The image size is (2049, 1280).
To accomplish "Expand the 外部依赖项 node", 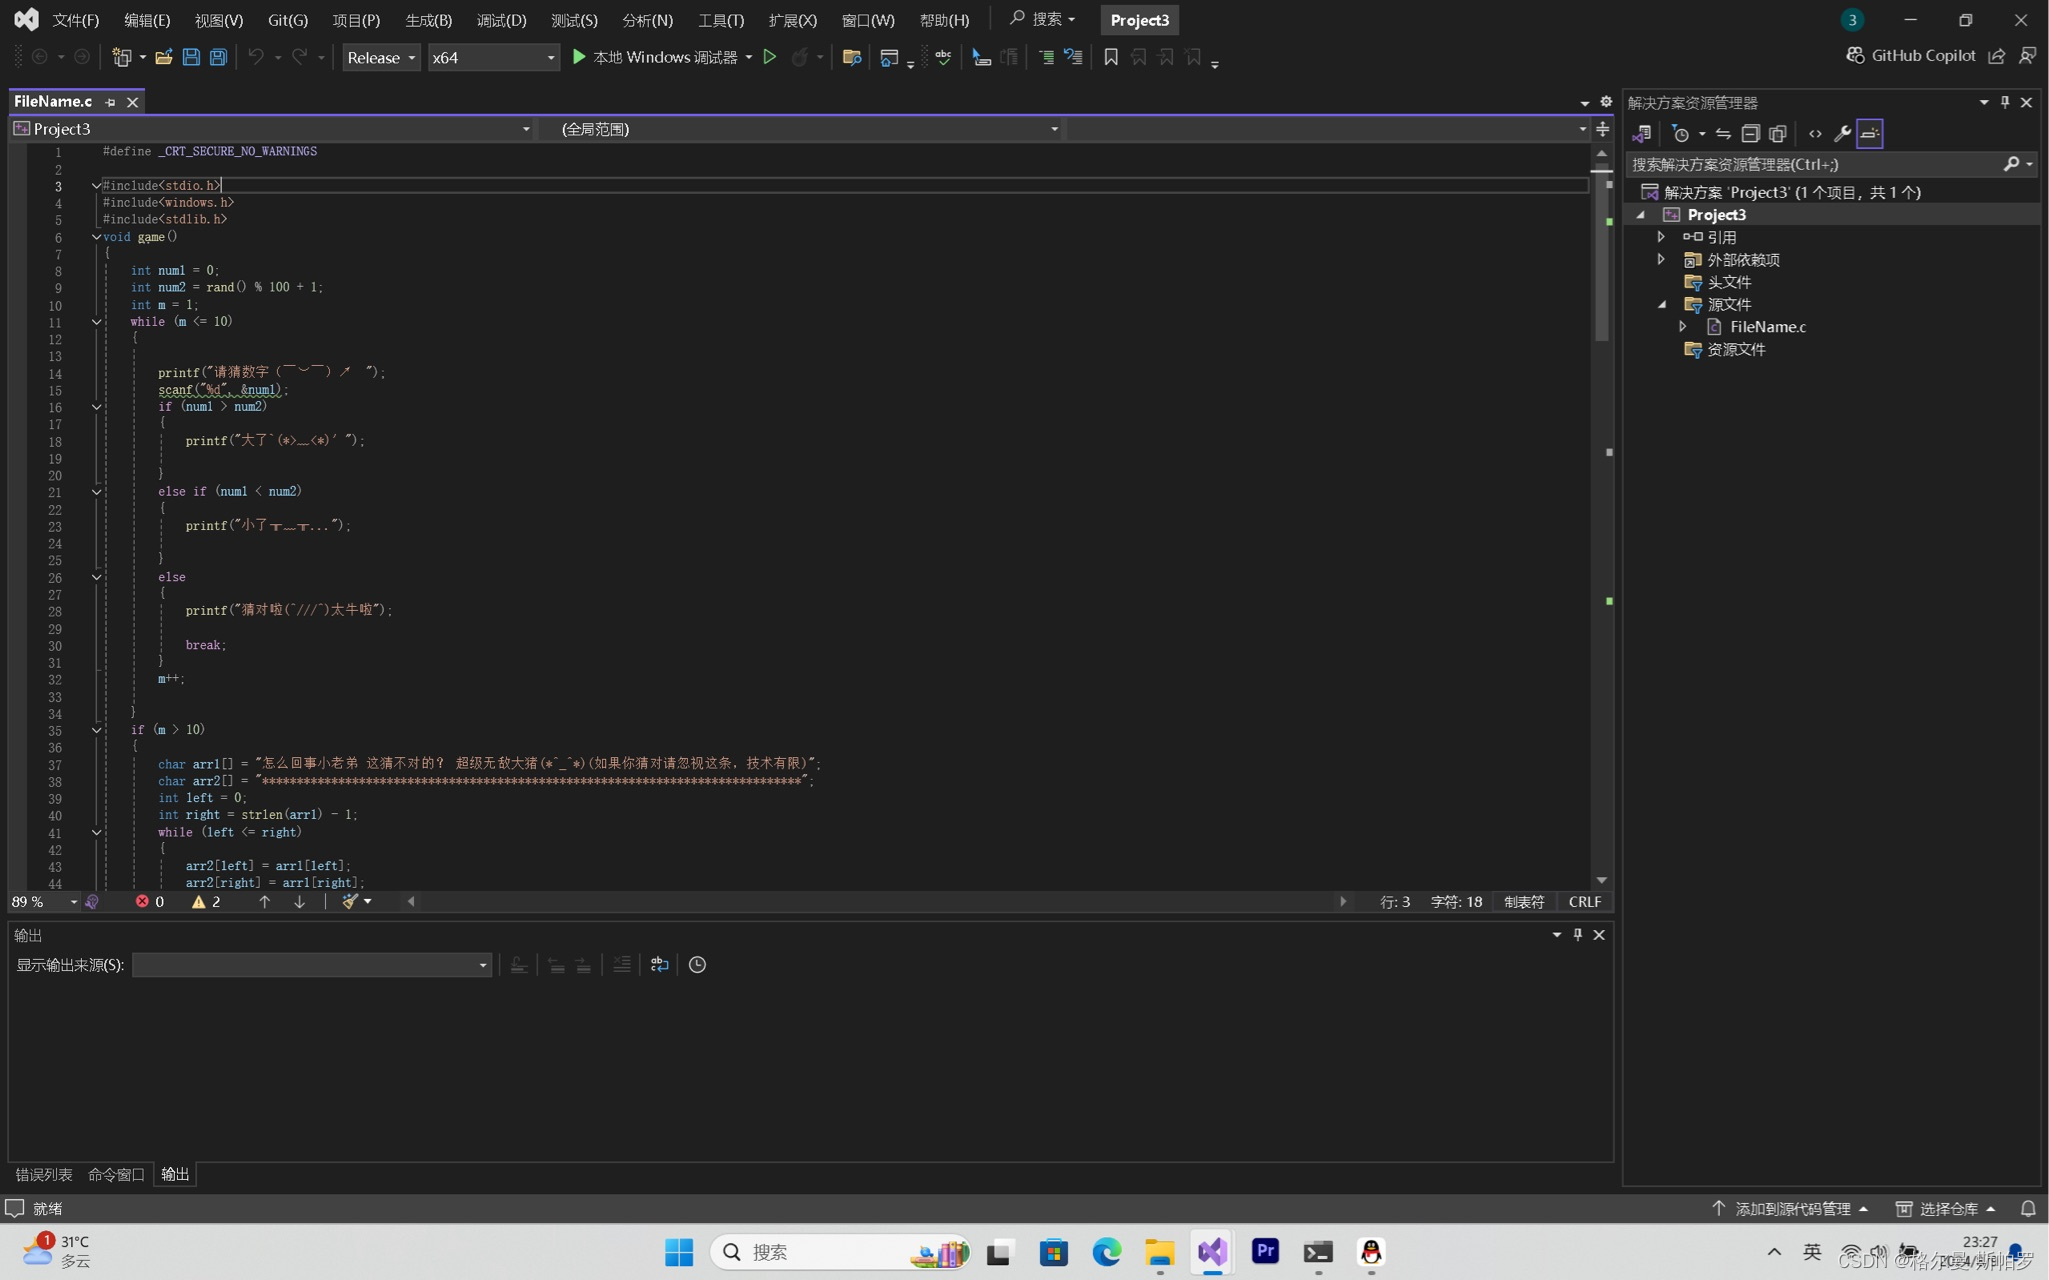I will pos(1661,259).
